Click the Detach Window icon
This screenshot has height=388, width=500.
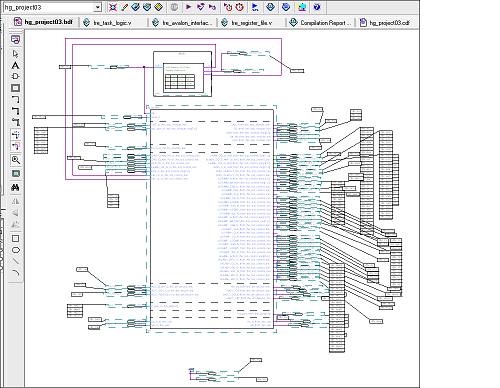15,40
